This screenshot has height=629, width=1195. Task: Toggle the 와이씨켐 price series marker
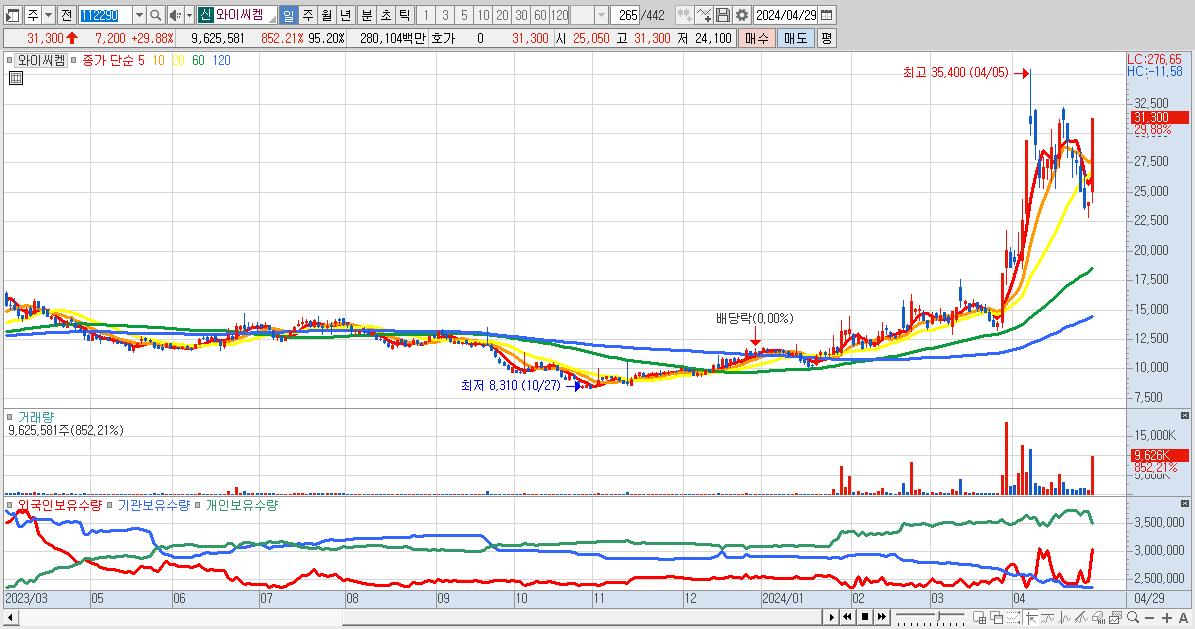point(10,60)
